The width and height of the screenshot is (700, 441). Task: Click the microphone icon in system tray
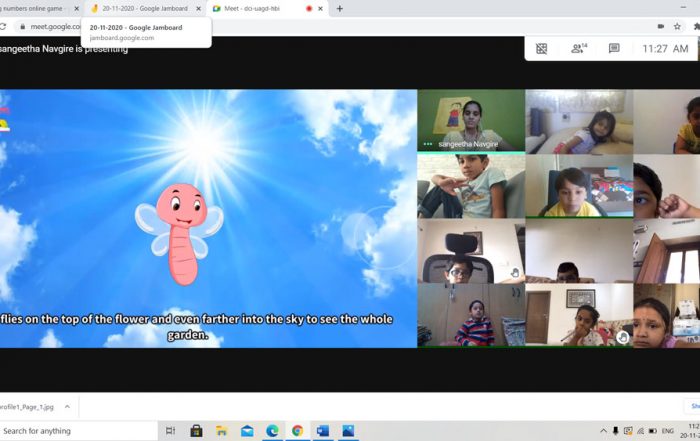(x=615, y=431)
